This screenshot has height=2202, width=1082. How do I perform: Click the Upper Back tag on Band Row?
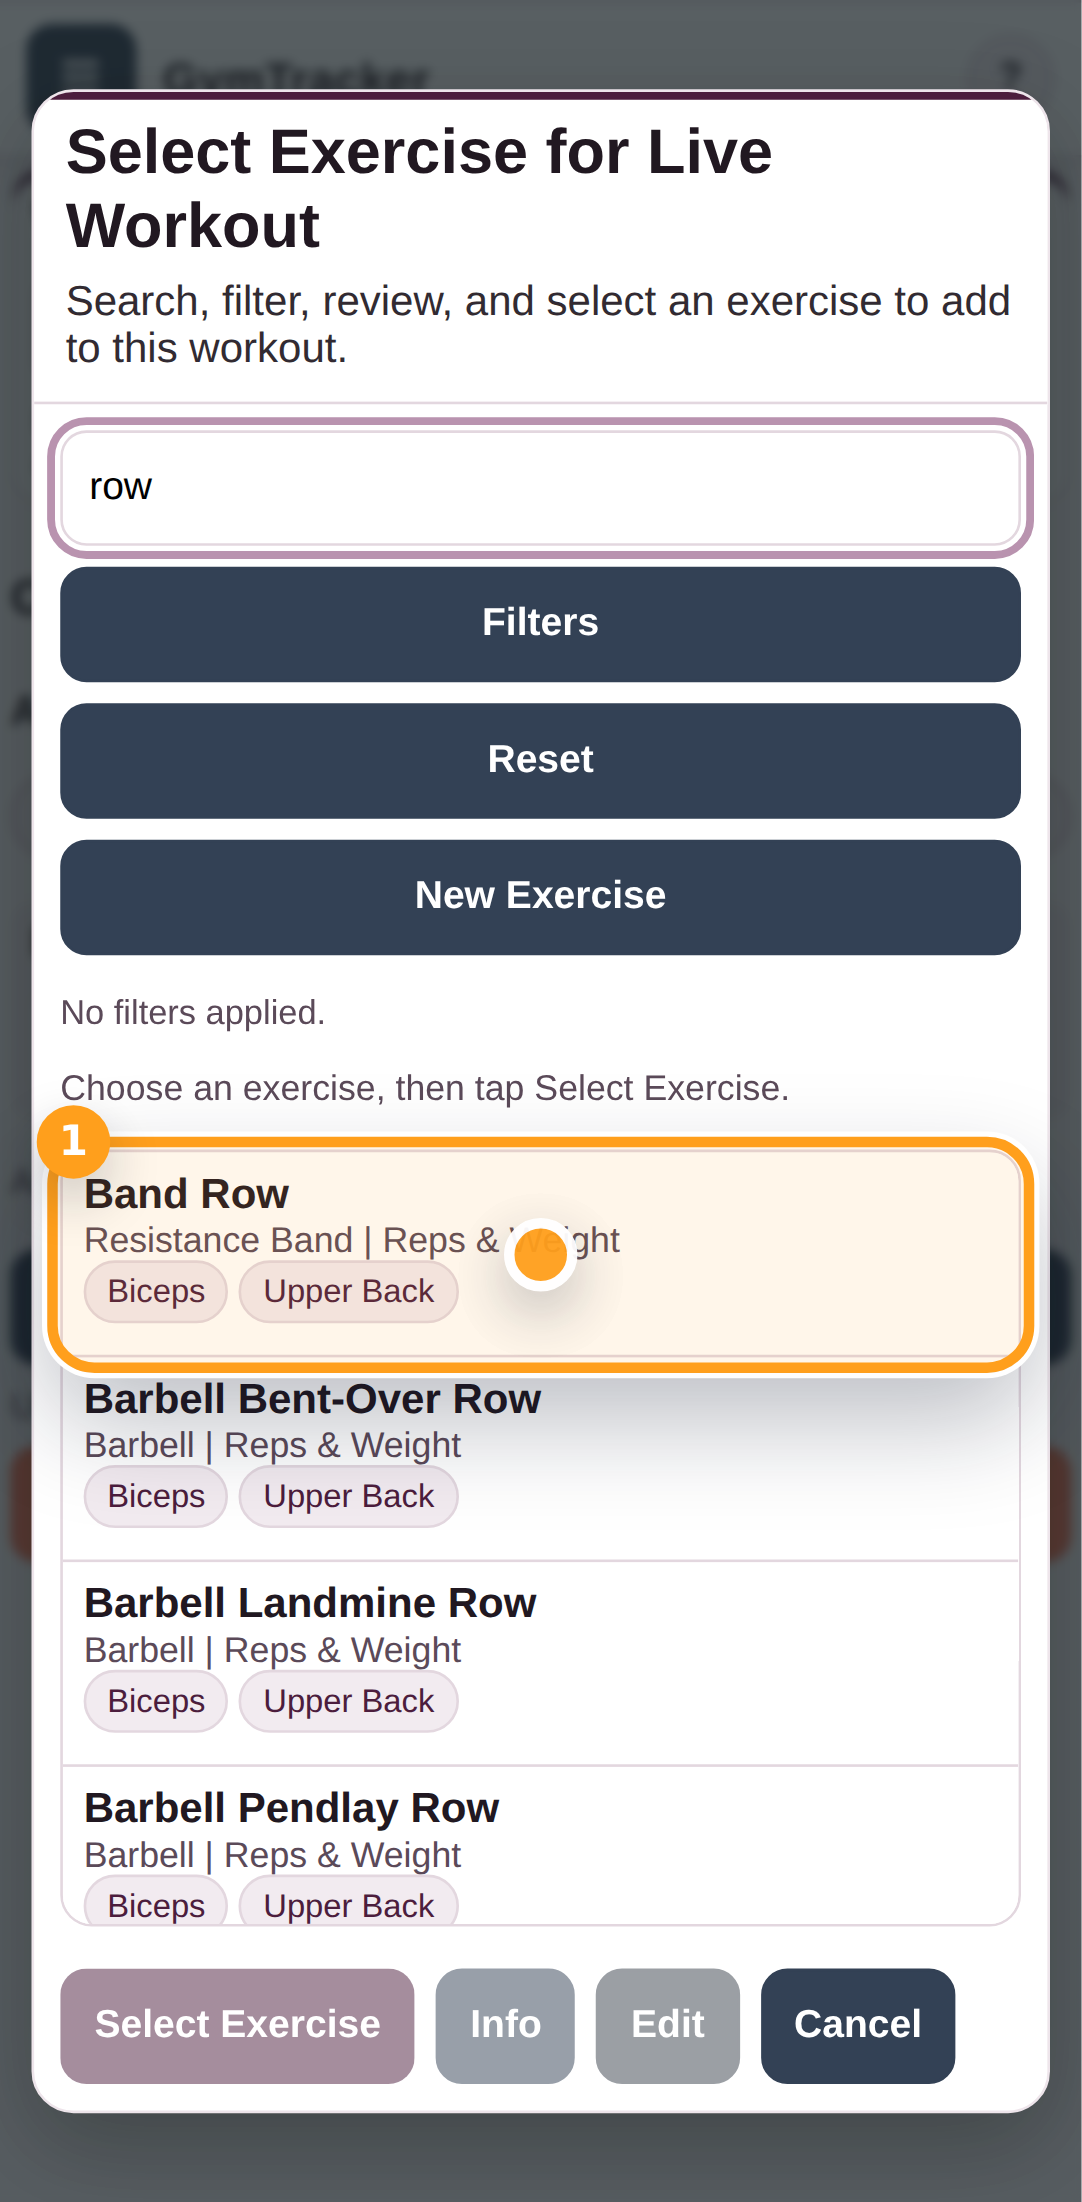point(348,1291)
